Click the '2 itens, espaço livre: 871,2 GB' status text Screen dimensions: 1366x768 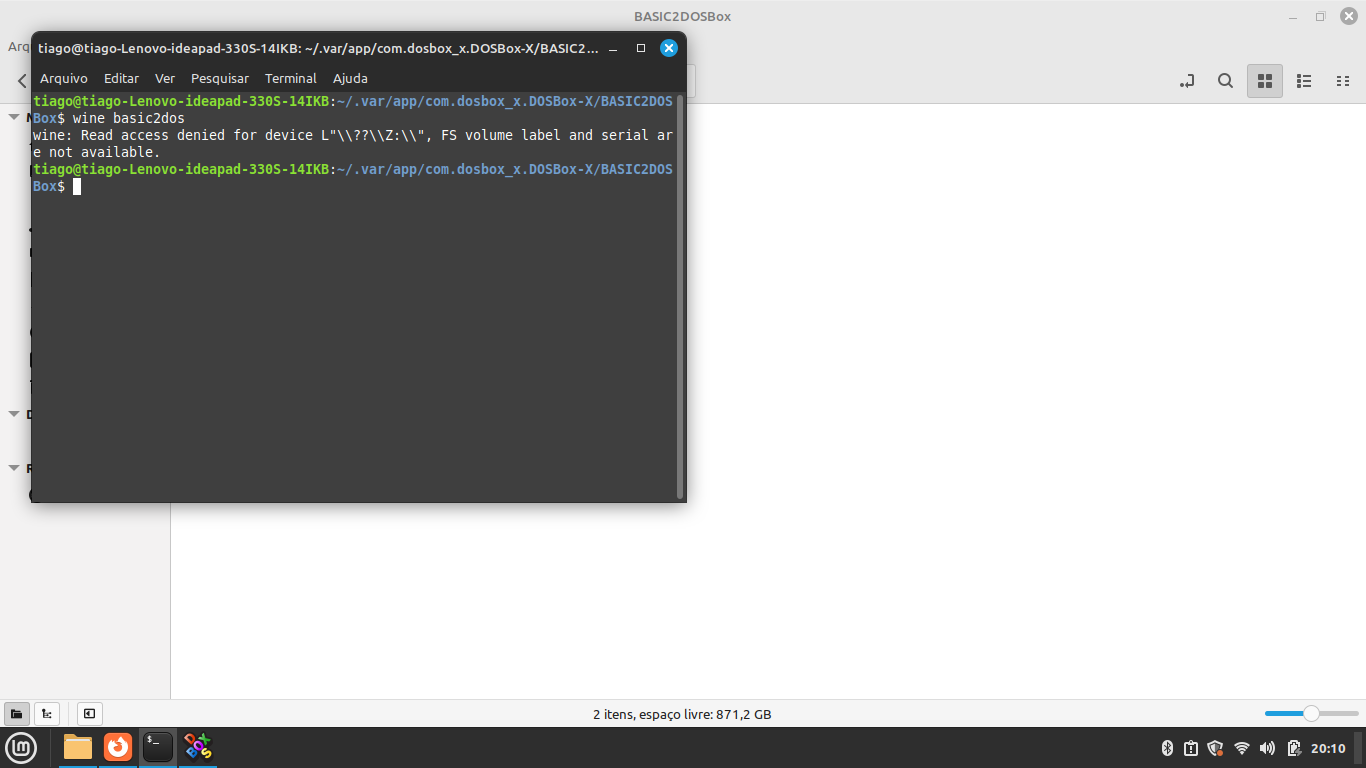click(682, 714)
